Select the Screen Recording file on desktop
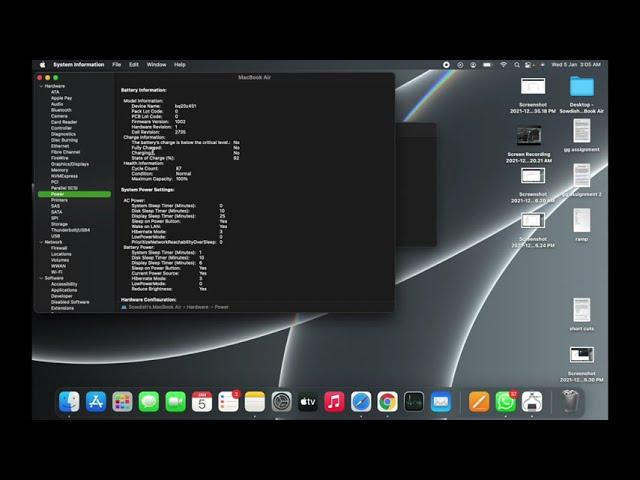Viewport: 640px width, 480px height. pyautogui.click(x=529, y=144)
